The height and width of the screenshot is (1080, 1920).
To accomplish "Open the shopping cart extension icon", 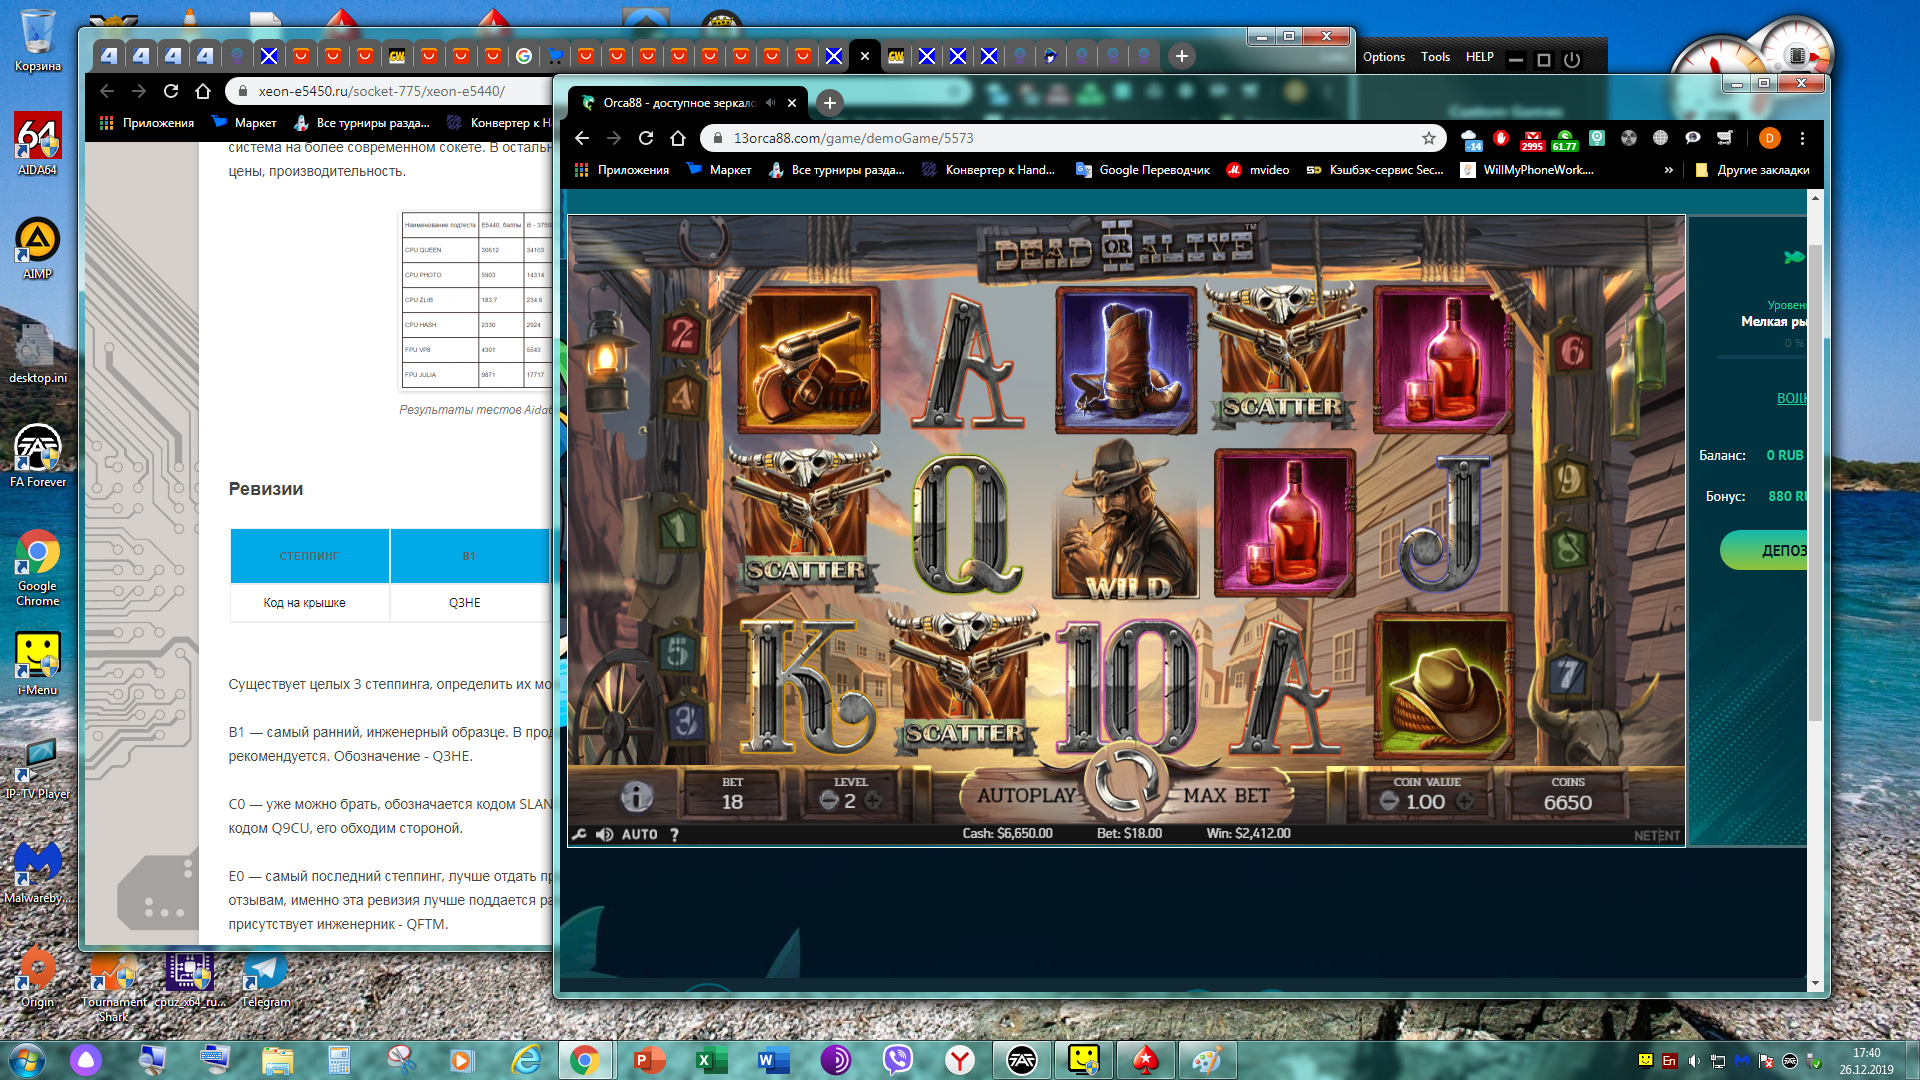I will [1724, 138].
